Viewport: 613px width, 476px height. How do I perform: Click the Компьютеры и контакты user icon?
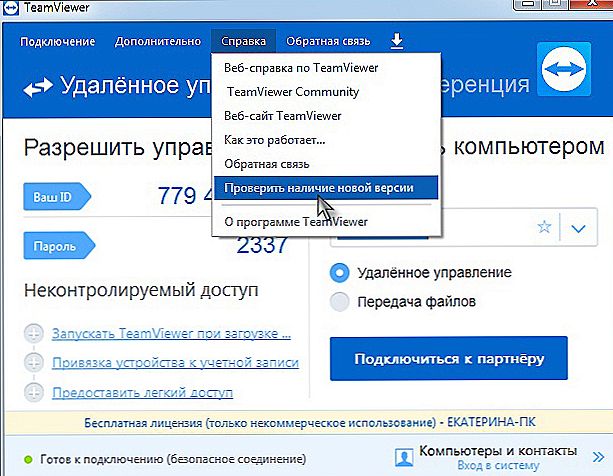click(404, 457)
